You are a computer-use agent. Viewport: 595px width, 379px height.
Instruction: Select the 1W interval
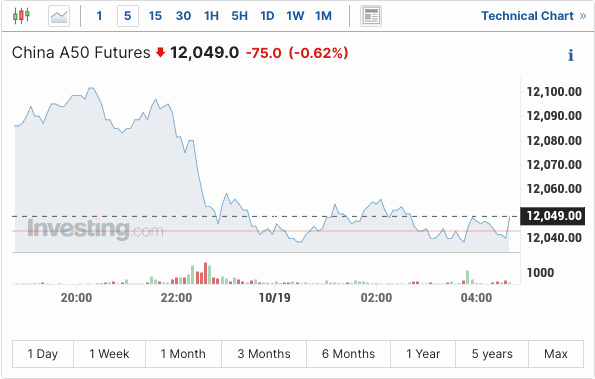tap(295, 16)
